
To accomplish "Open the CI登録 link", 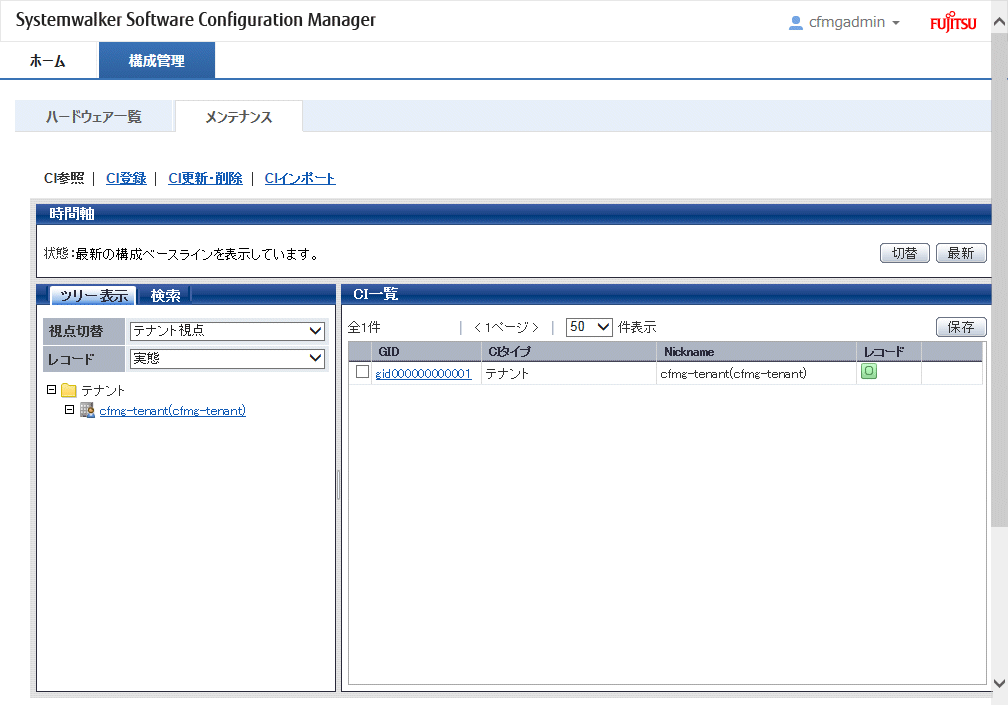I will pyautogui.click(x=126, y=178).
